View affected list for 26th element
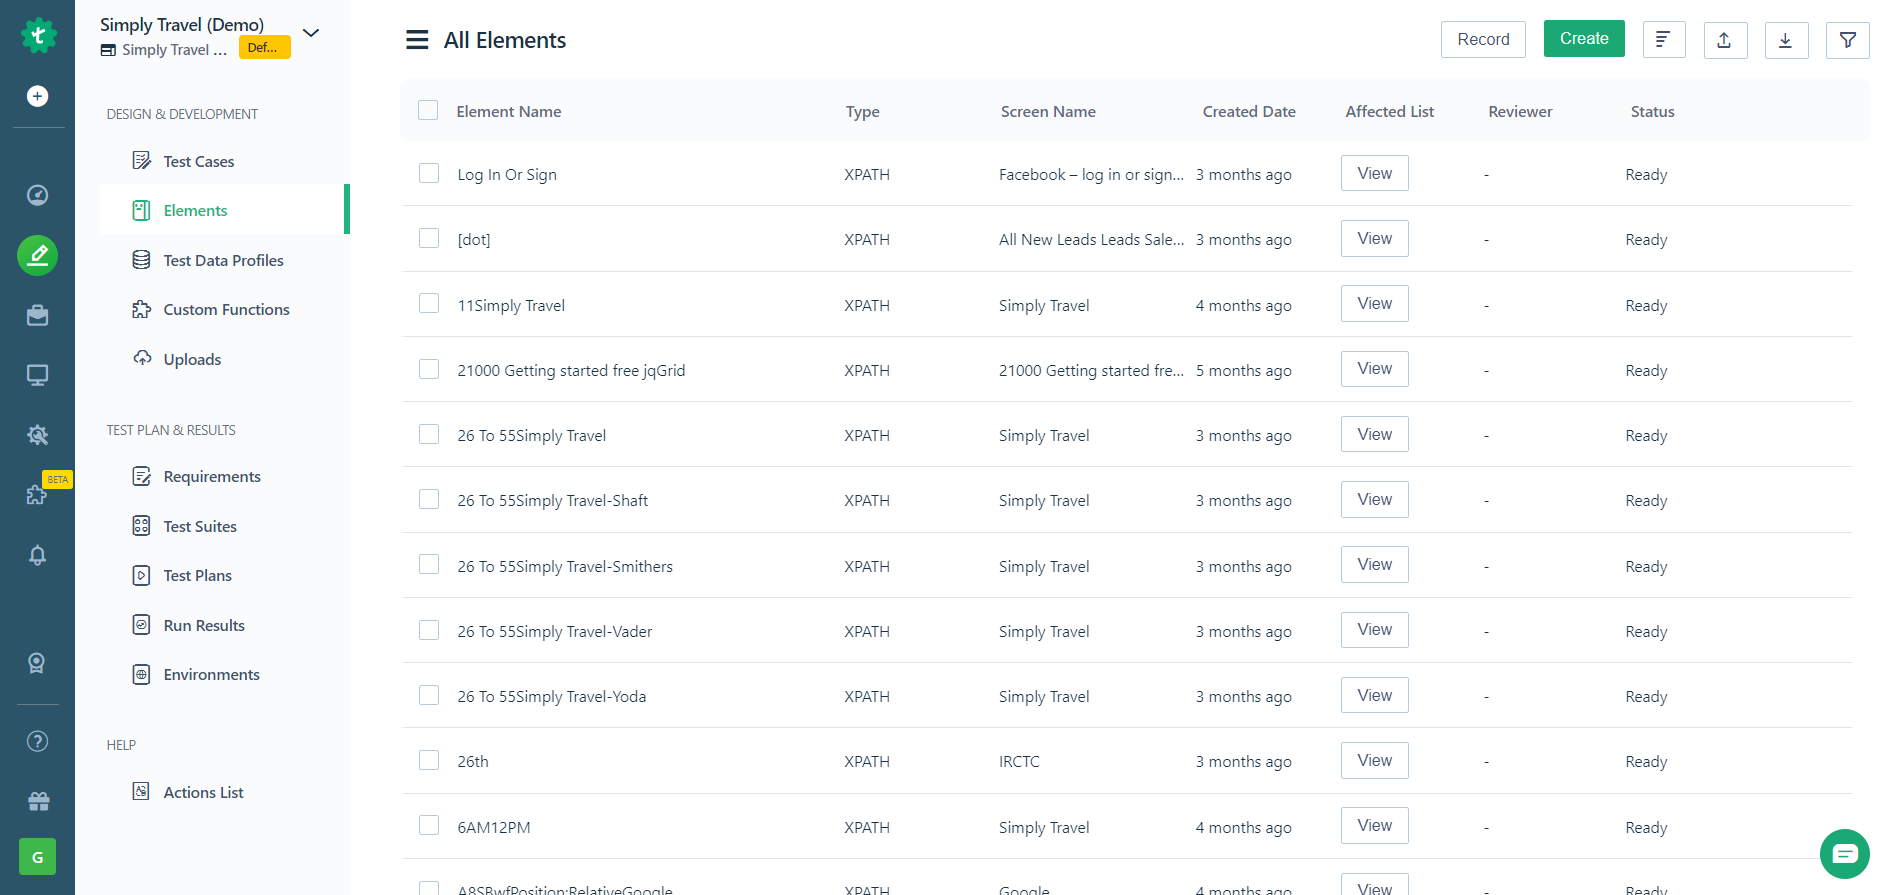1901x895 pixels. [1375, 760]
